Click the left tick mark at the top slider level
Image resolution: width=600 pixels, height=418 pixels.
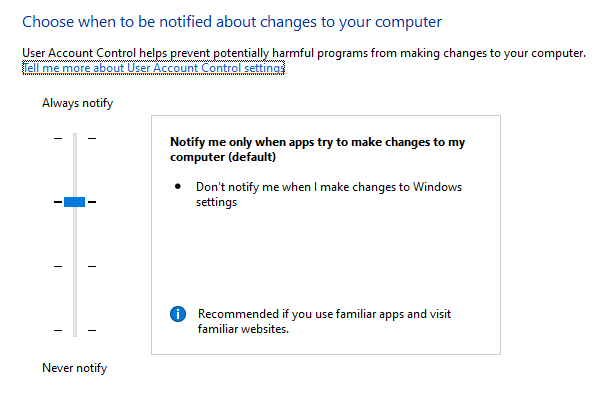57,138
